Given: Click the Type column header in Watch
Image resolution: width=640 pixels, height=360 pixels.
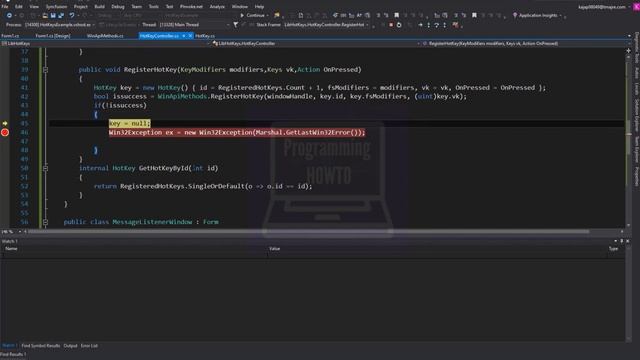Looking at the screenshot, I should pos(613,249).
